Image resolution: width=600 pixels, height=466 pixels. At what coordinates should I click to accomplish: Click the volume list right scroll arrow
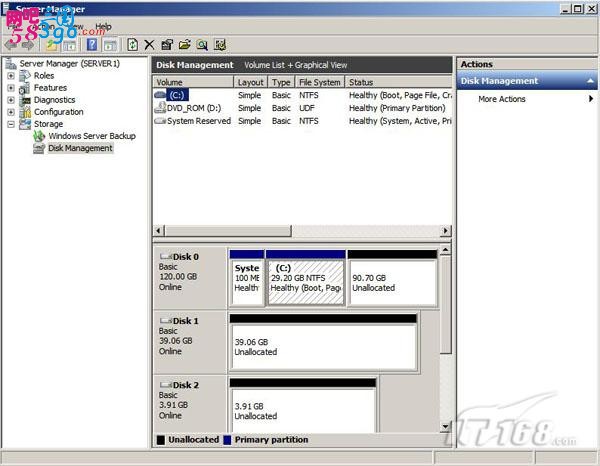[x=446, y=231]
